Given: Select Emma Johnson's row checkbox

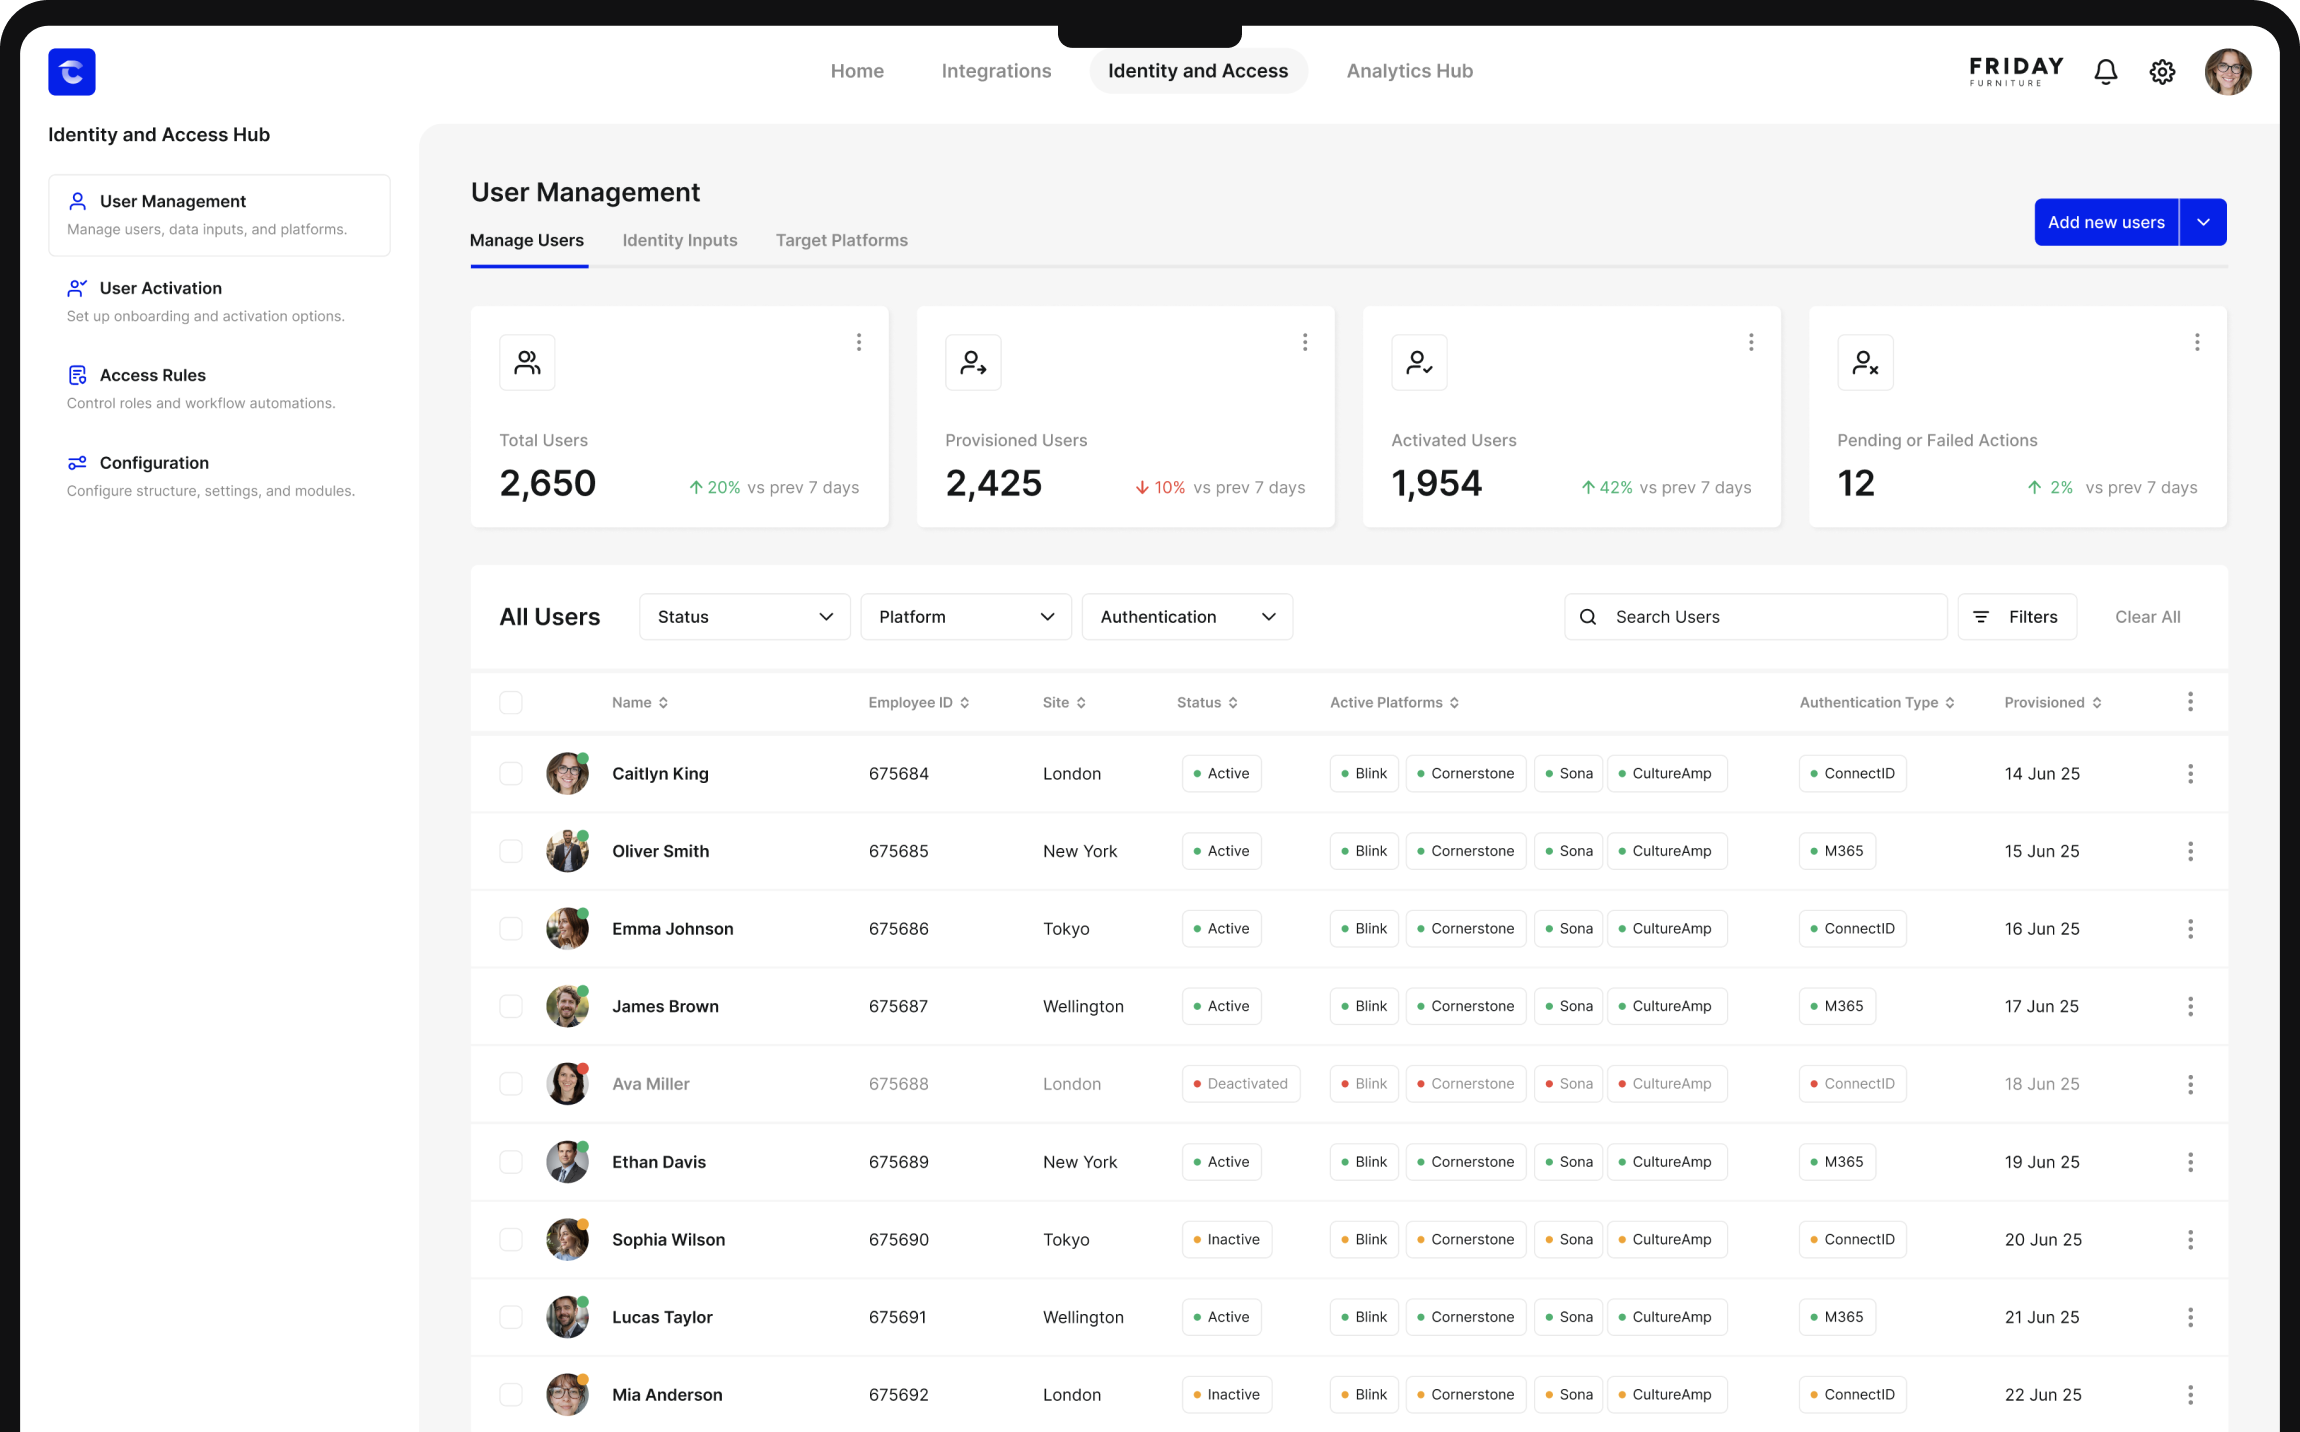Looking at the screenshot, I should click(511, 929).
